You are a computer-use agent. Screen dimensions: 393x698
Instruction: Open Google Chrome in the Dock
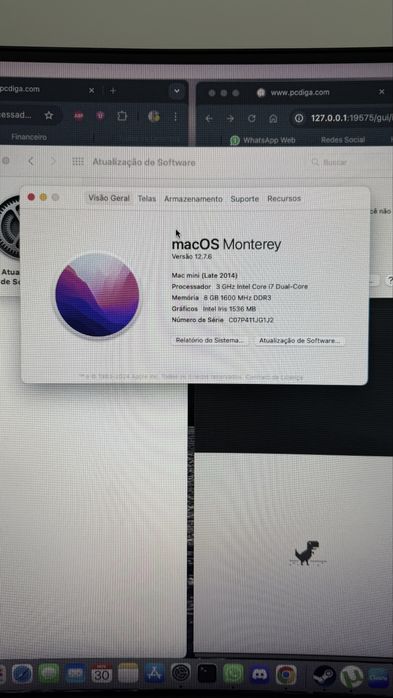[286, 675]
